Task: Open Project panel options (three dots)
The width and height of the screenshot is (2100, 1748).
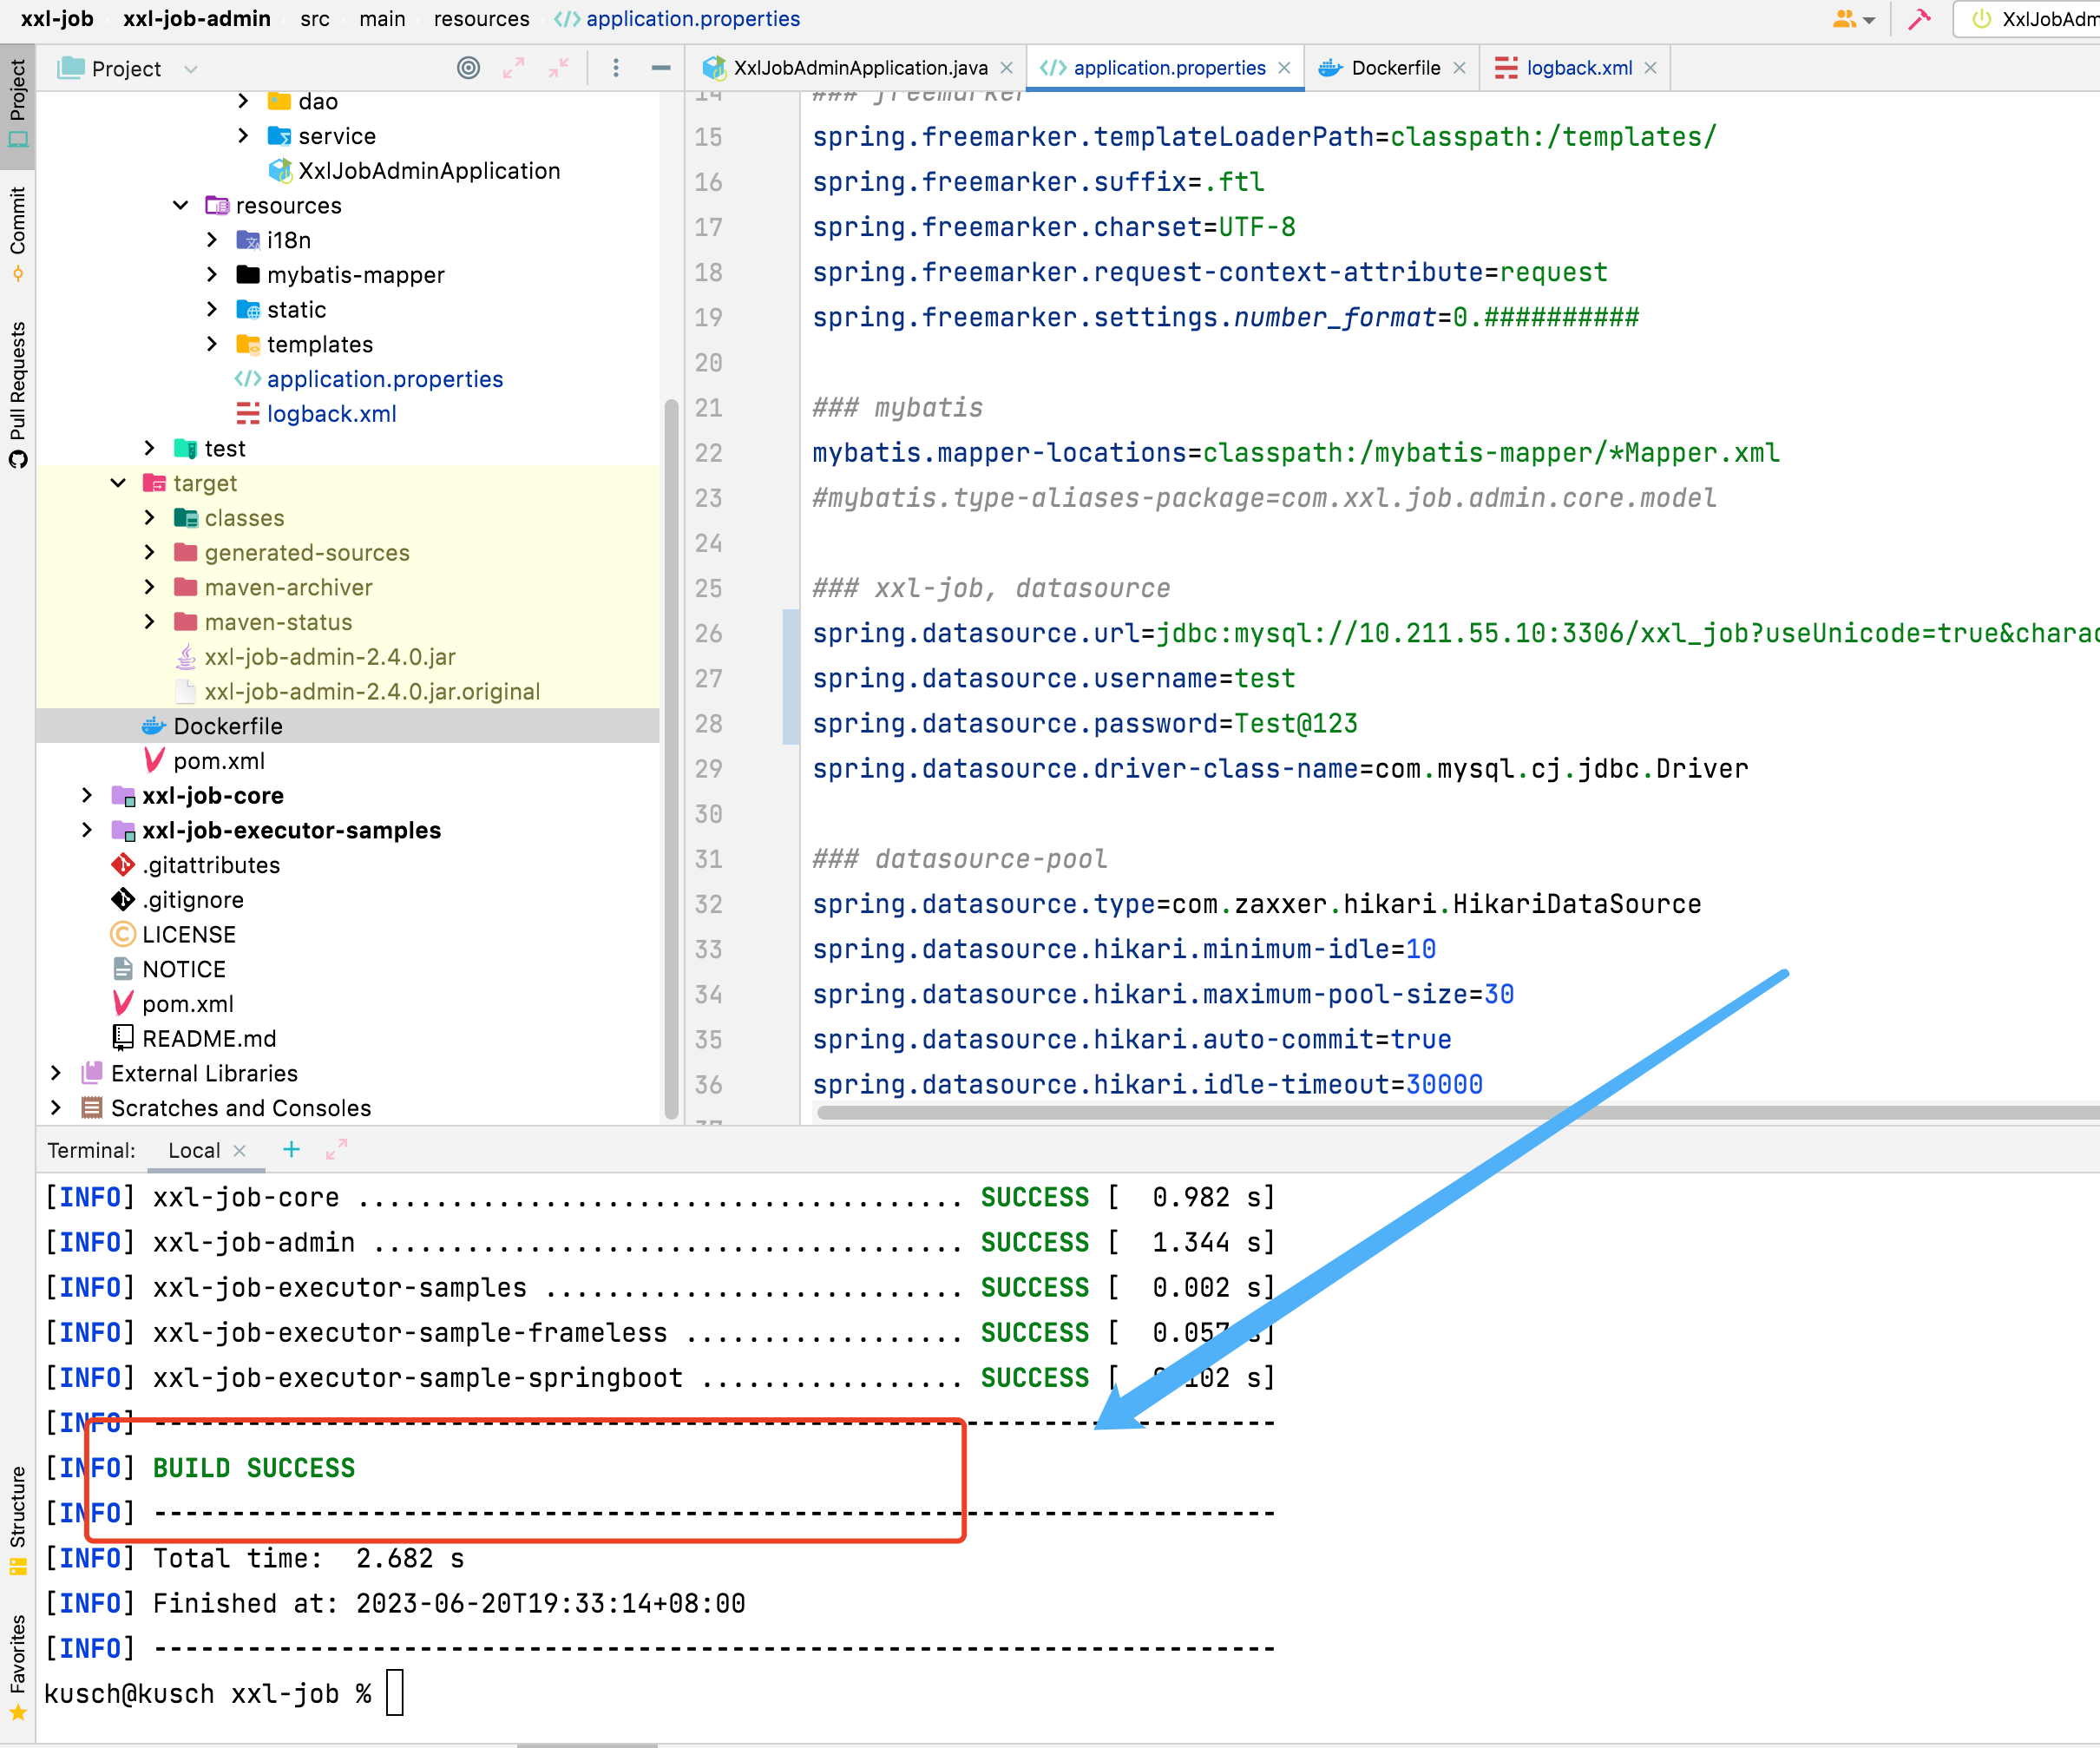Action: (616, 68)
